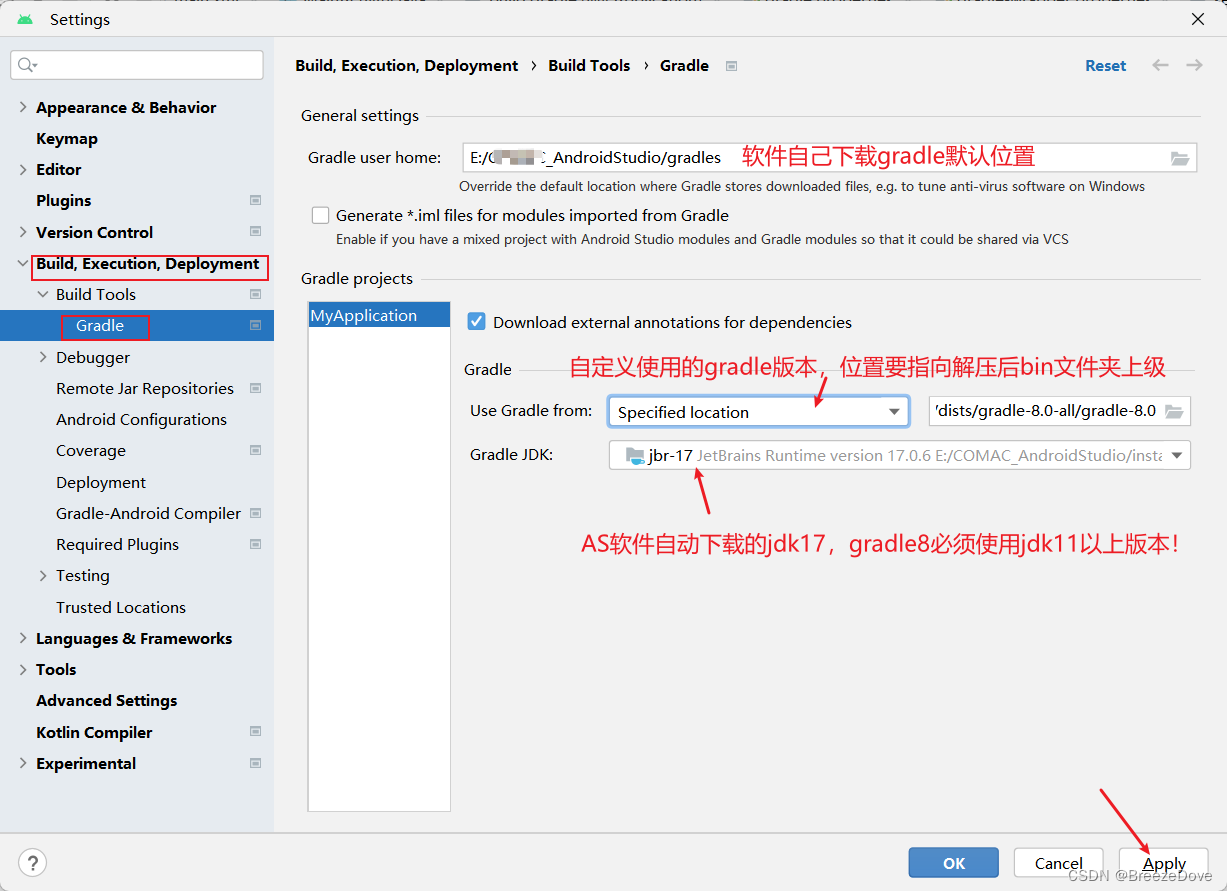This screenshot has height=891, width=1227.
Task: Click project icon beside Gradle tree row
Action: pos(255,326)
